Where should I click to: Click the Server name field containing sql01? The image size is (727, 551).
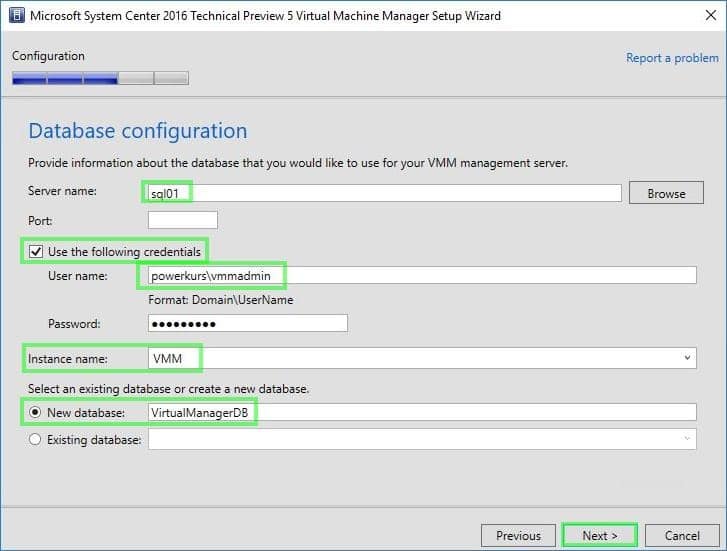point(384,193)
